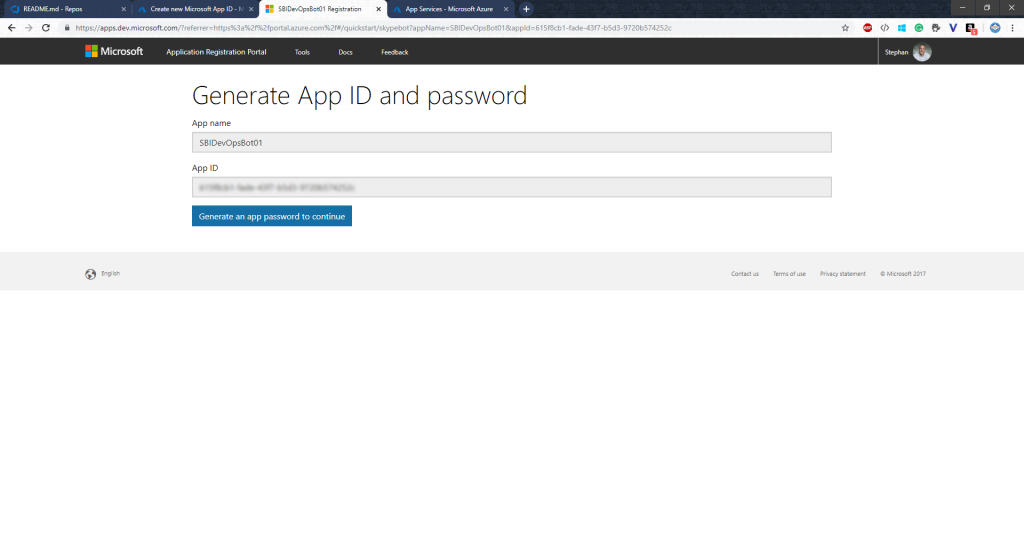
Task: Bookmark this page with the star
Action: tap(845, 28)
